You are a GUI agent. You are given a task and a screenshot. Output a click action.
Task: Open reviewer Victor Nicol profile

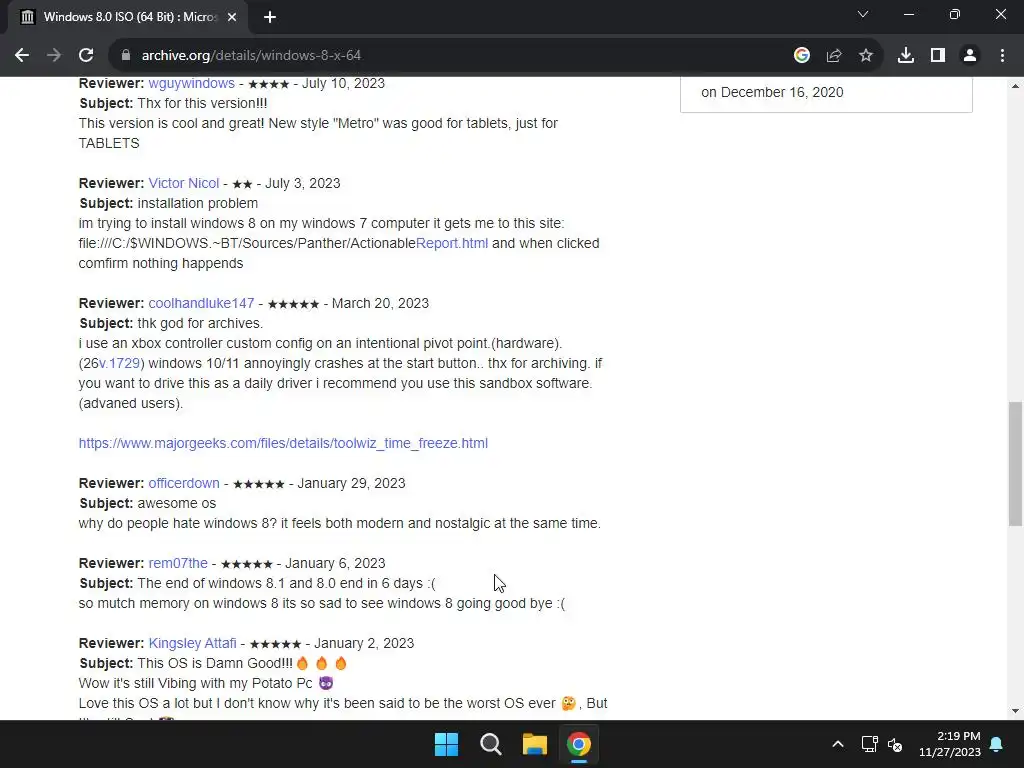[x=184, y=184]
